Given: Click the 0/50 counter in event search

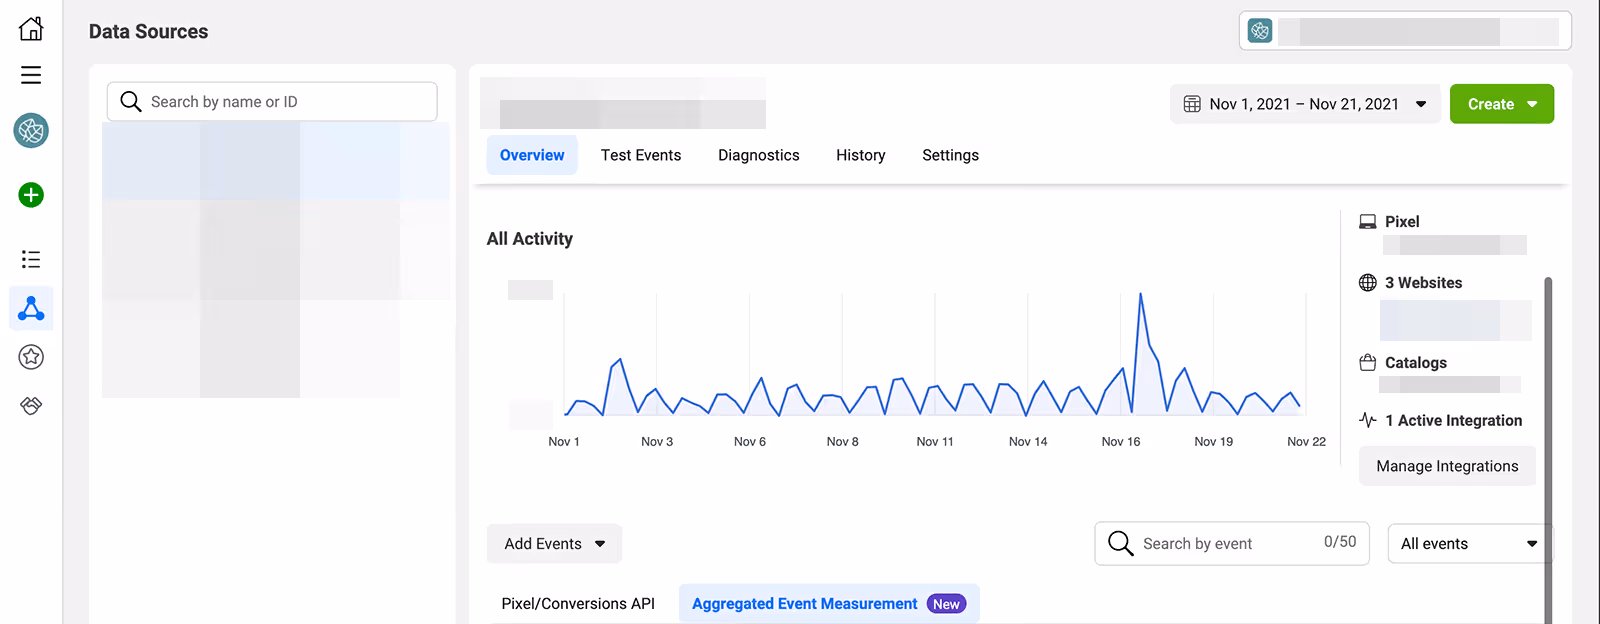Looking at the screenshot, I should 1340,542.
